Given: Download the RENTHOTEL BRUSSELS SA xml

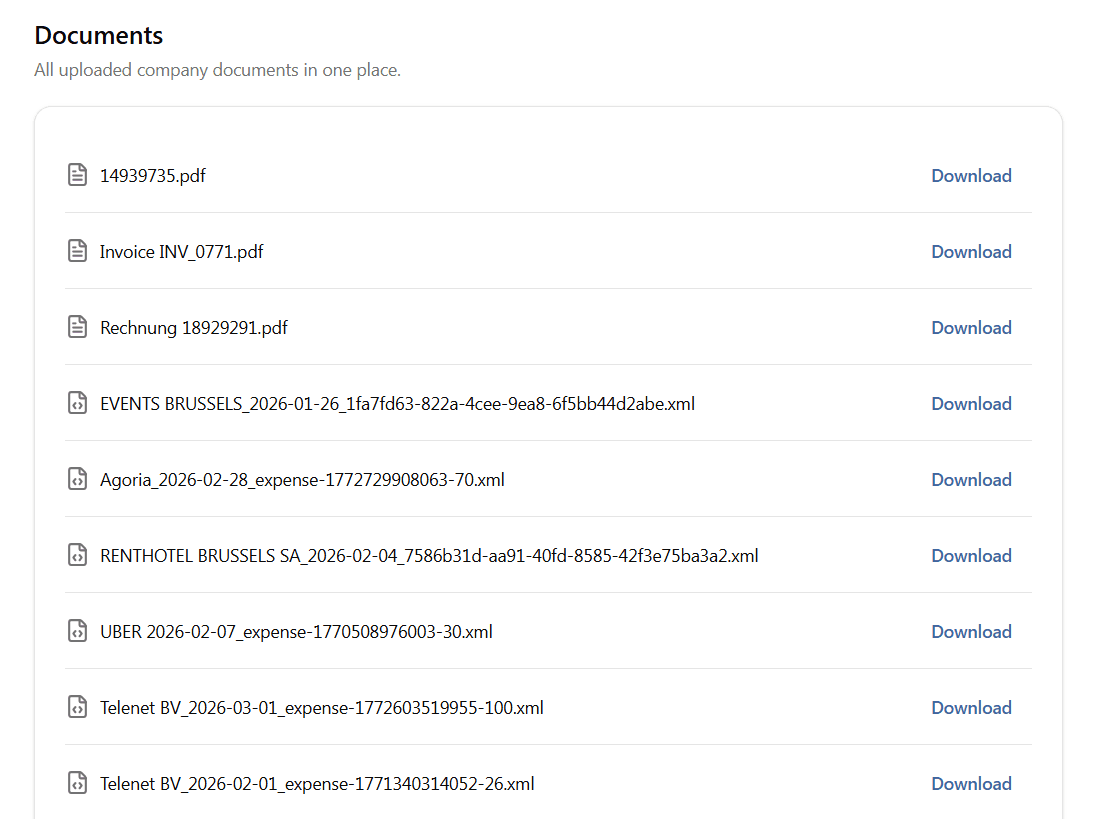Looking at the screenshot, I should click(x=971, y=555).
